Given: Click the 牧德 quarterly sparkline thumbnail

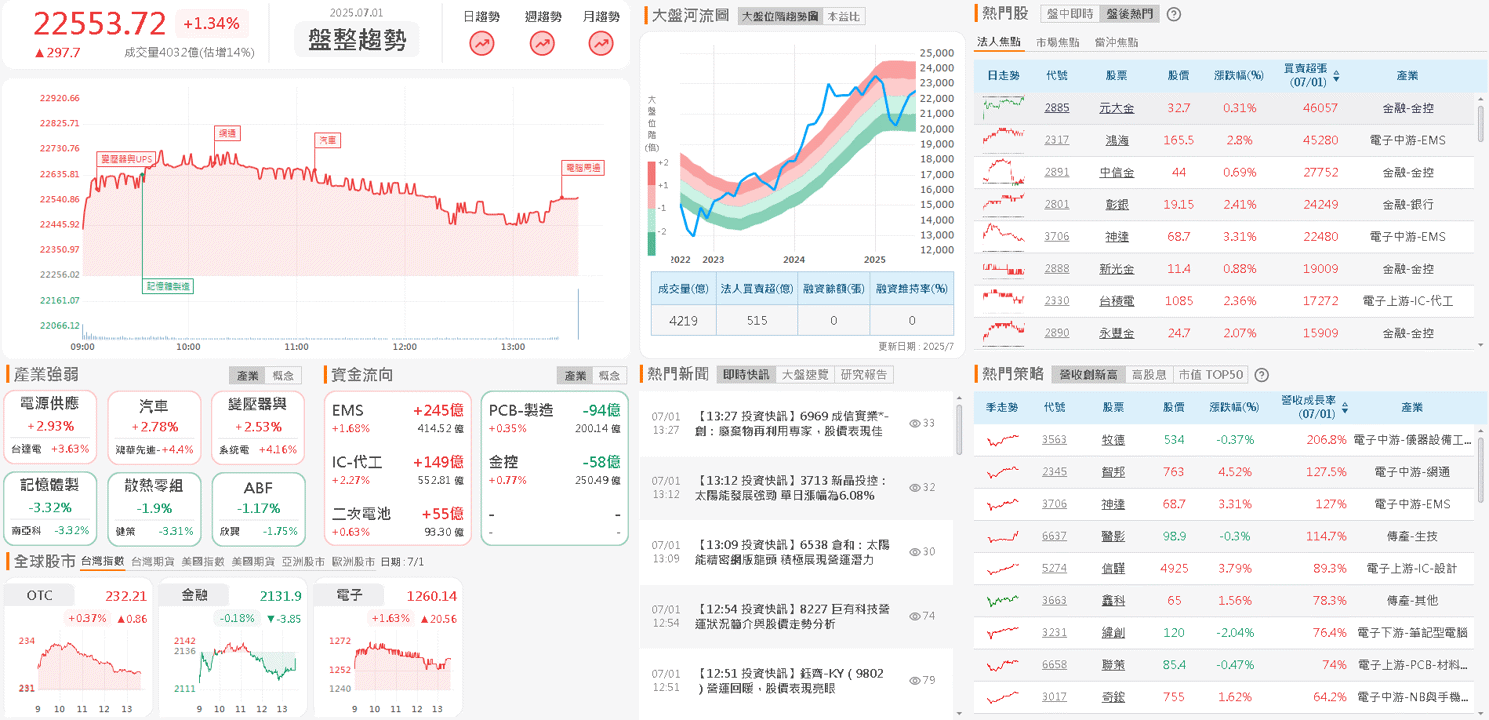Looking at the screenshot, I should (x=1003, y=439).
